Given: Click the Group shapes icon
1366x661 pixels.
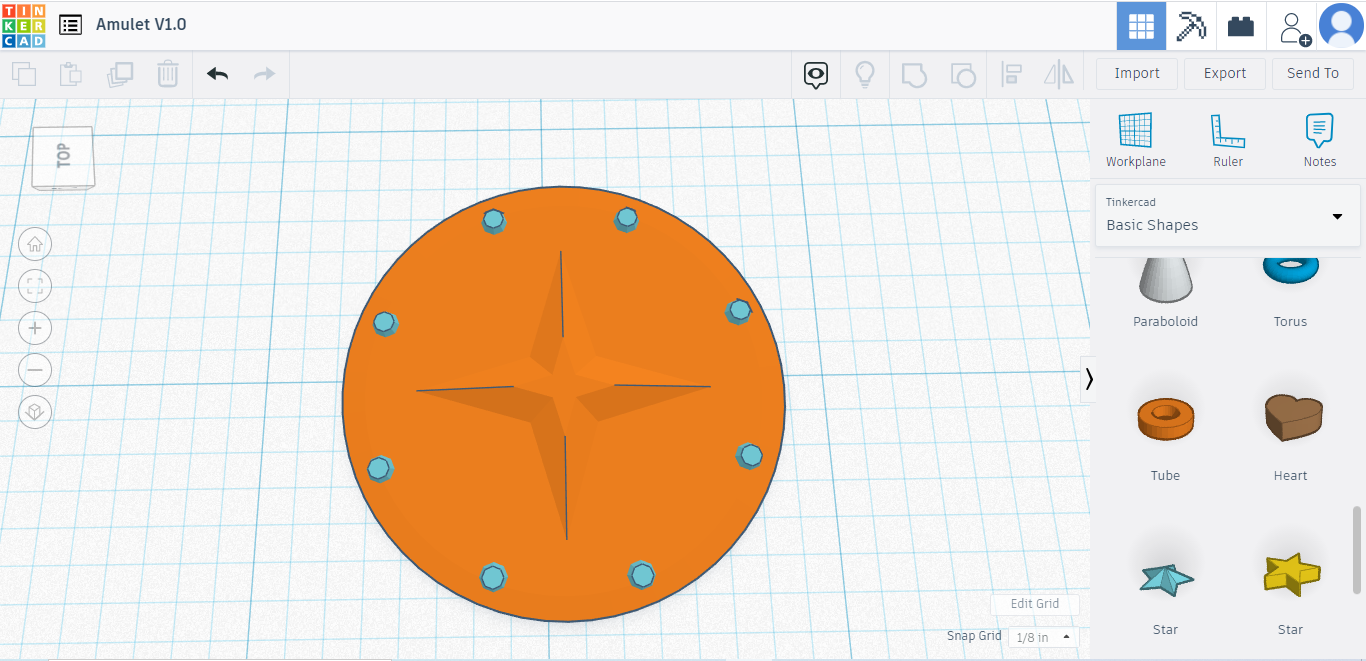Looking at the screenshot, I should pos(914,74).
